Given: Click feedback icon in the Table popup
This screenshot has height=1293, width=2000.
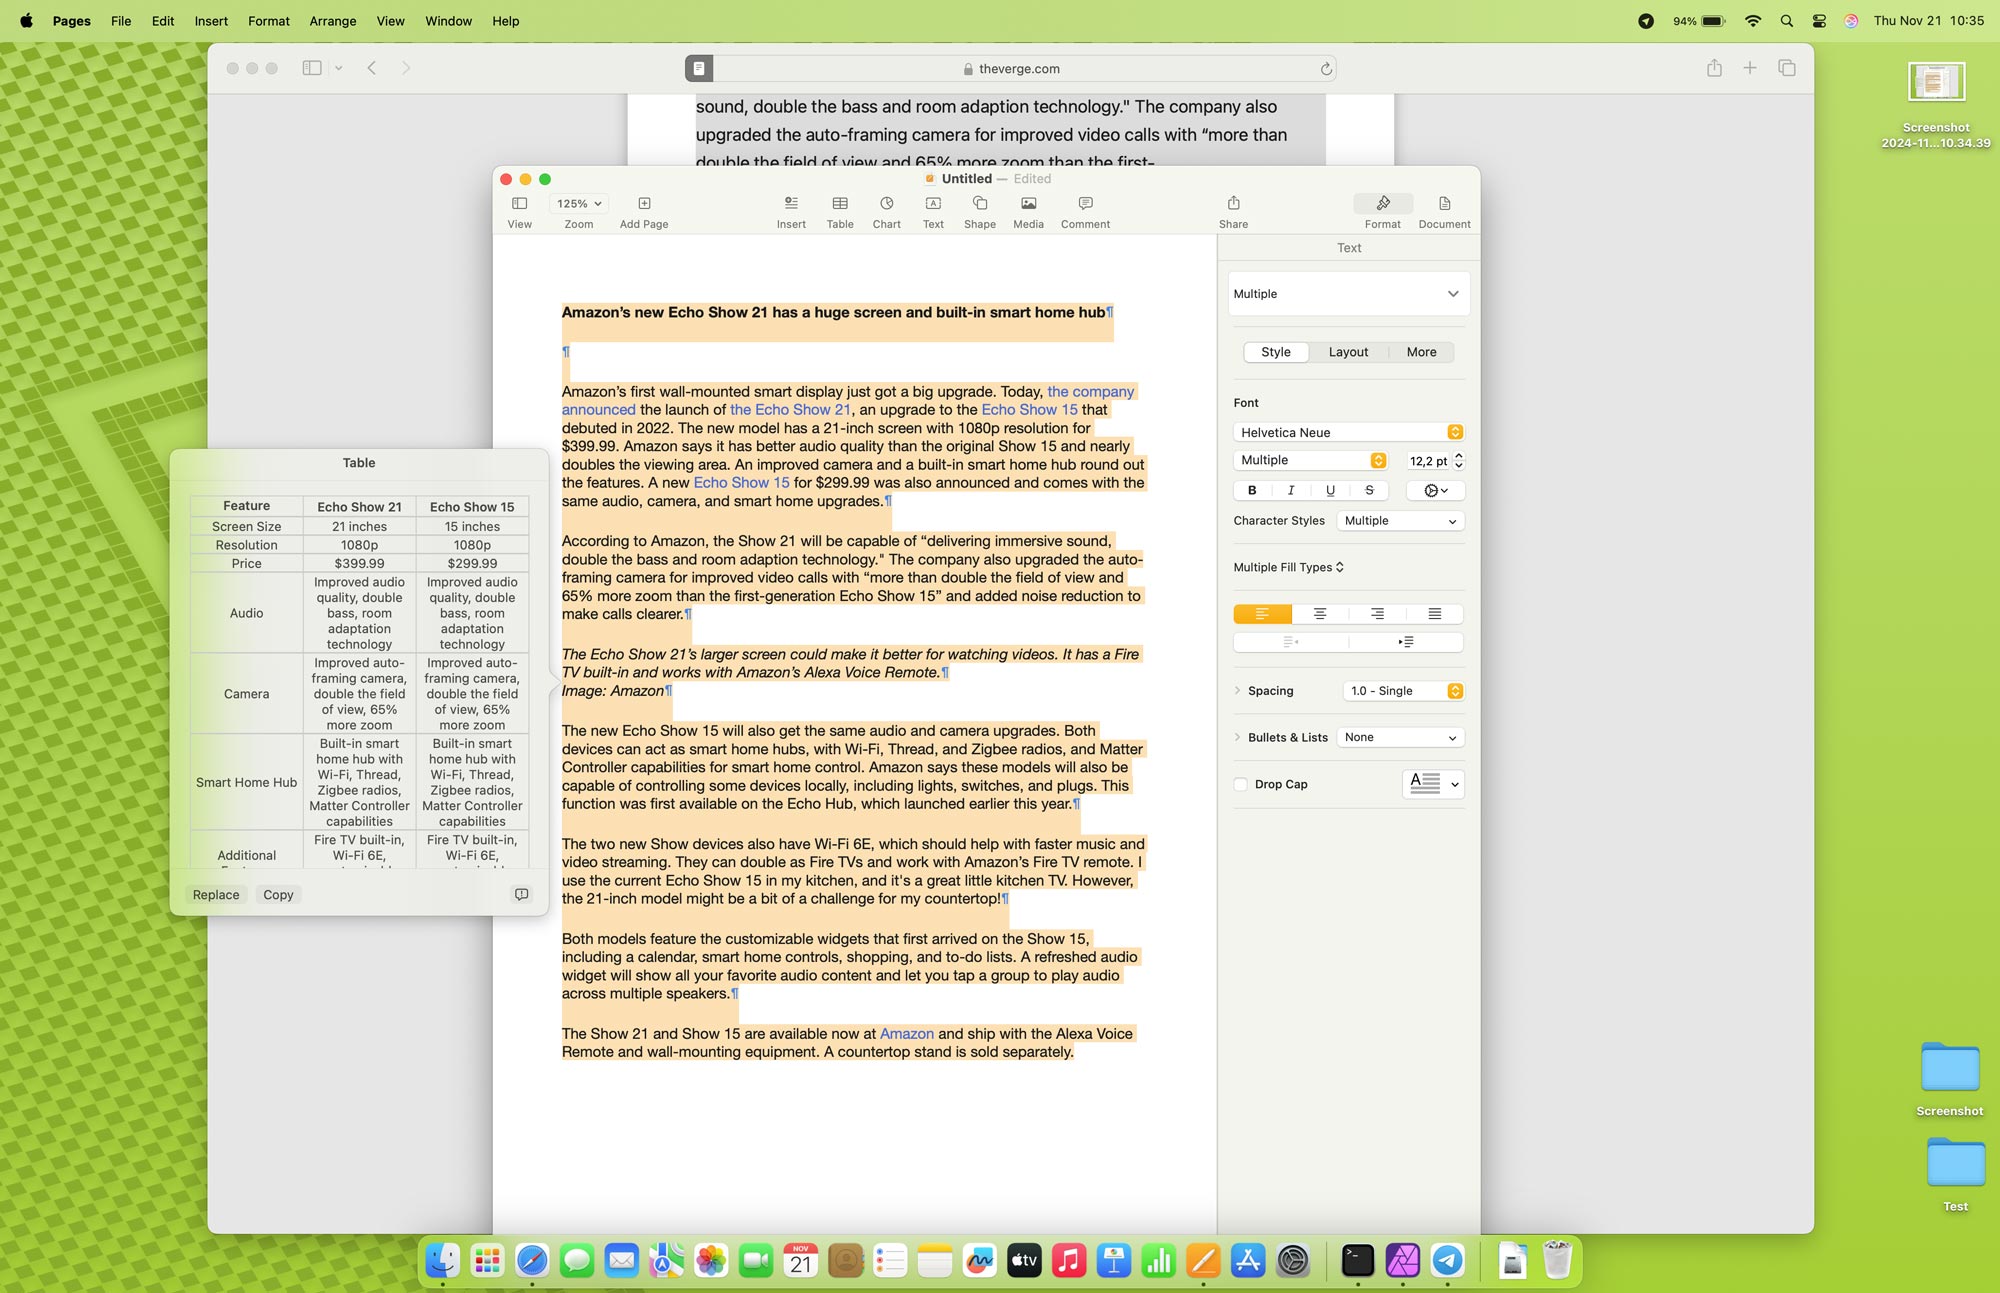Looking at the screenshot, I should pos(521,895).
